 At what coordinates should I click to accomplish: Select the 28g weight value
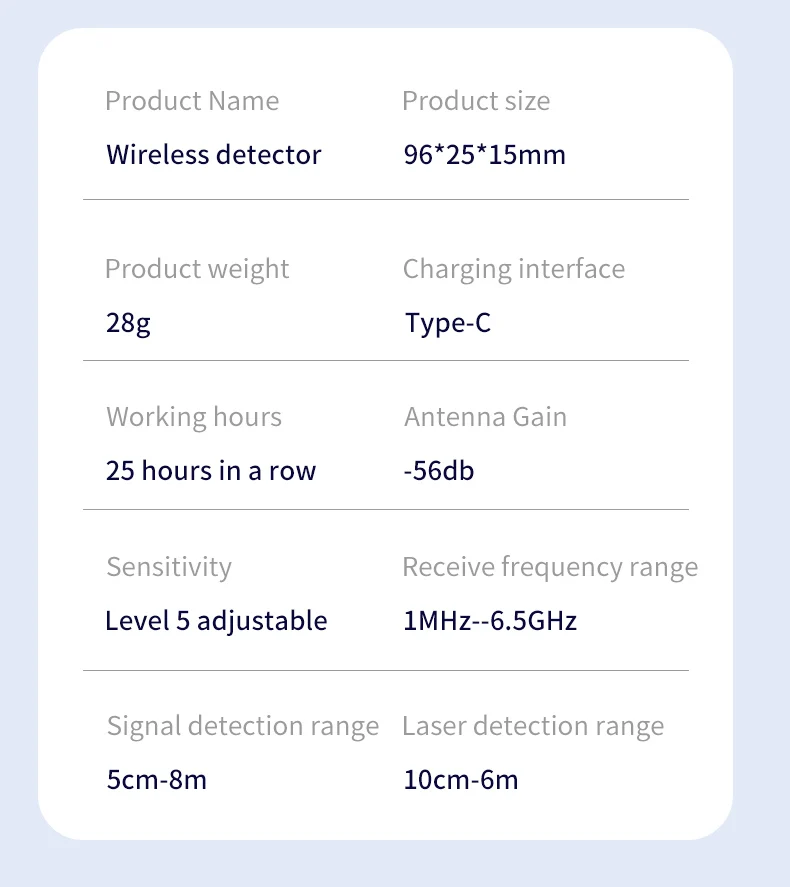point(128,323)
